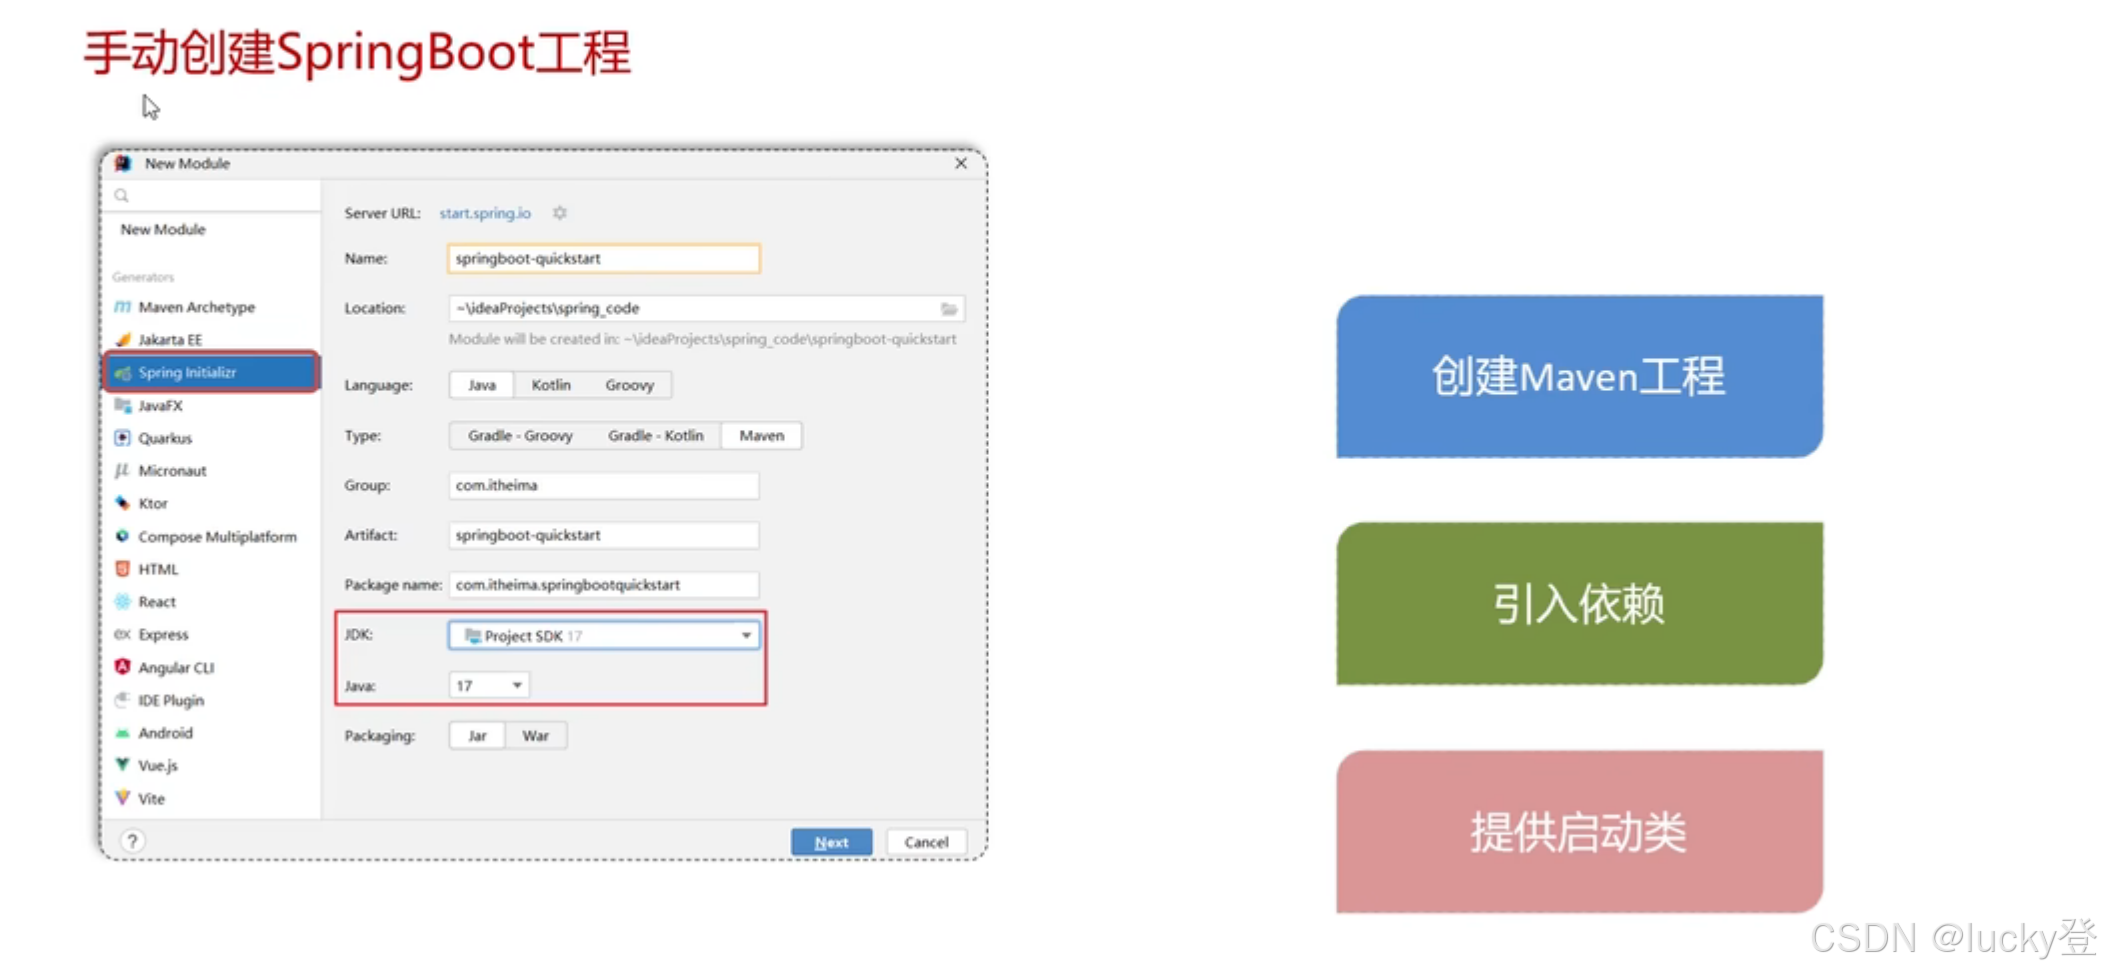Screen dimensions: 2102x974
Task: Click the Group field com.itheima
Action: click(x=604, y=486)
